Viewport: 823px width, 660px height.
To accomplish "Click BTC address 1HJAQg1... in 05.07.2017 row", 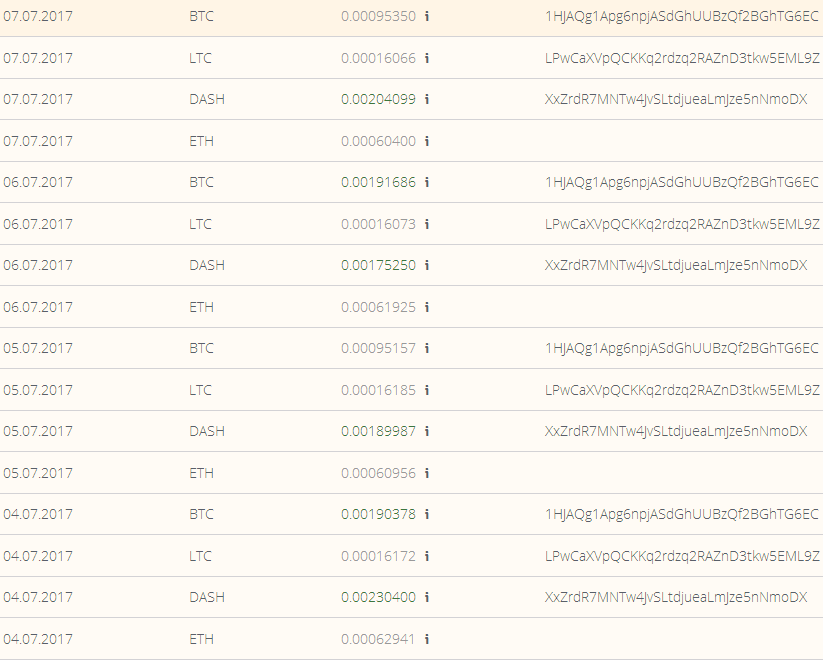I will click(682, 349).
